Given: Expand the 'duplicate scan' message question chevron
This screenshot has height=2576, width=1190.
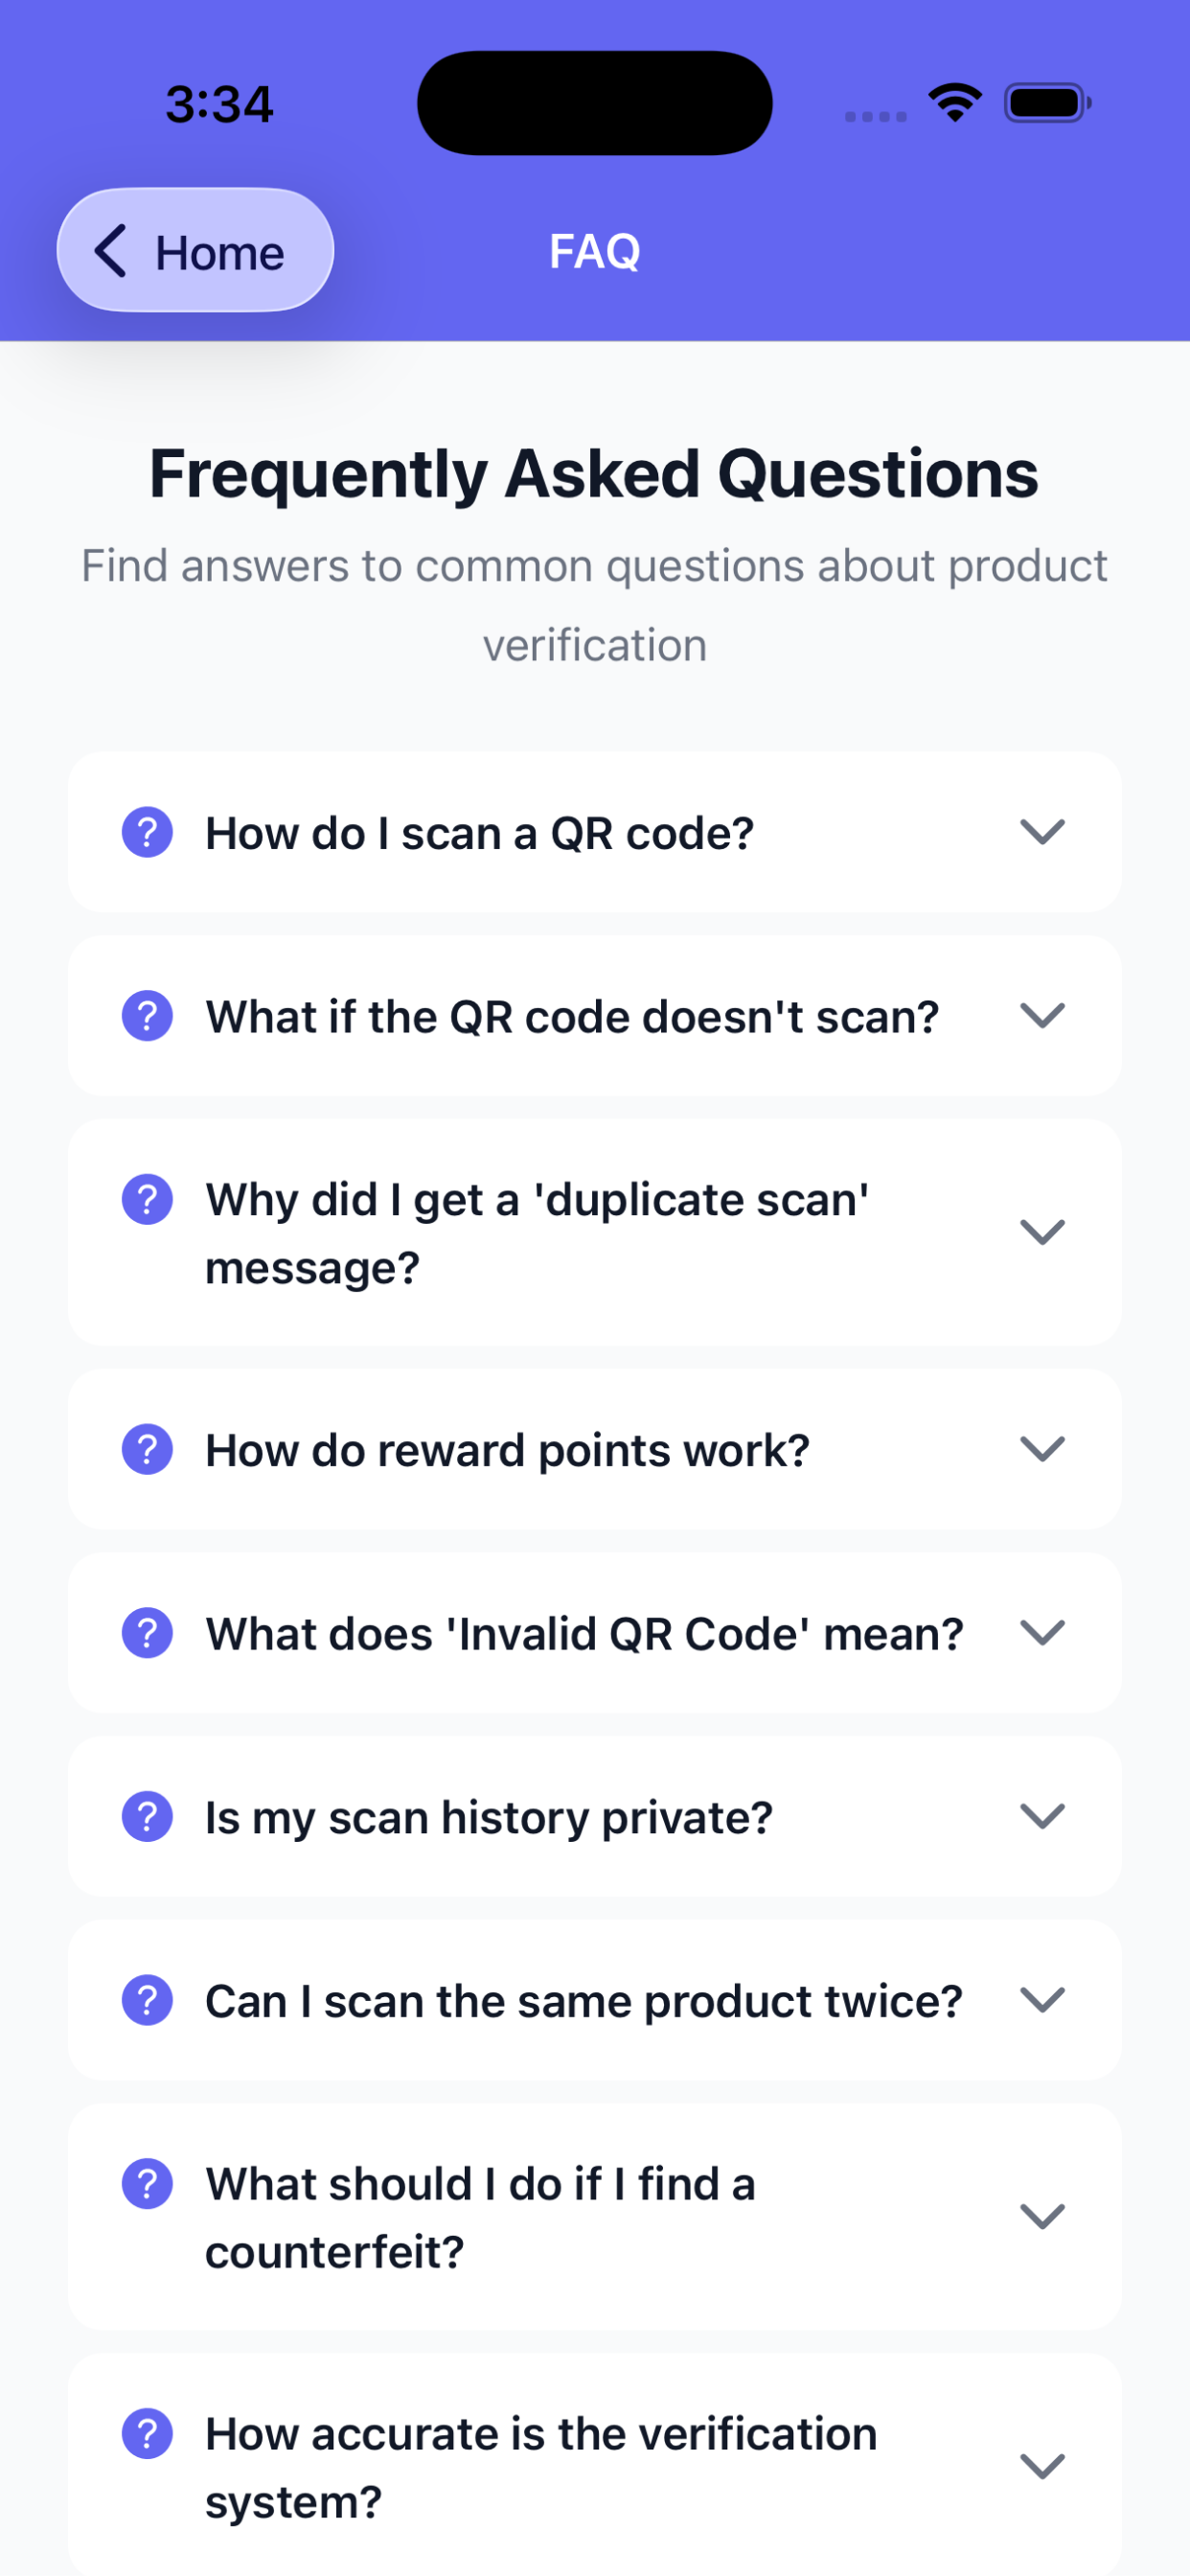Looking at the screenshot, I should pyautogui.click(x=1042, y=1232).
